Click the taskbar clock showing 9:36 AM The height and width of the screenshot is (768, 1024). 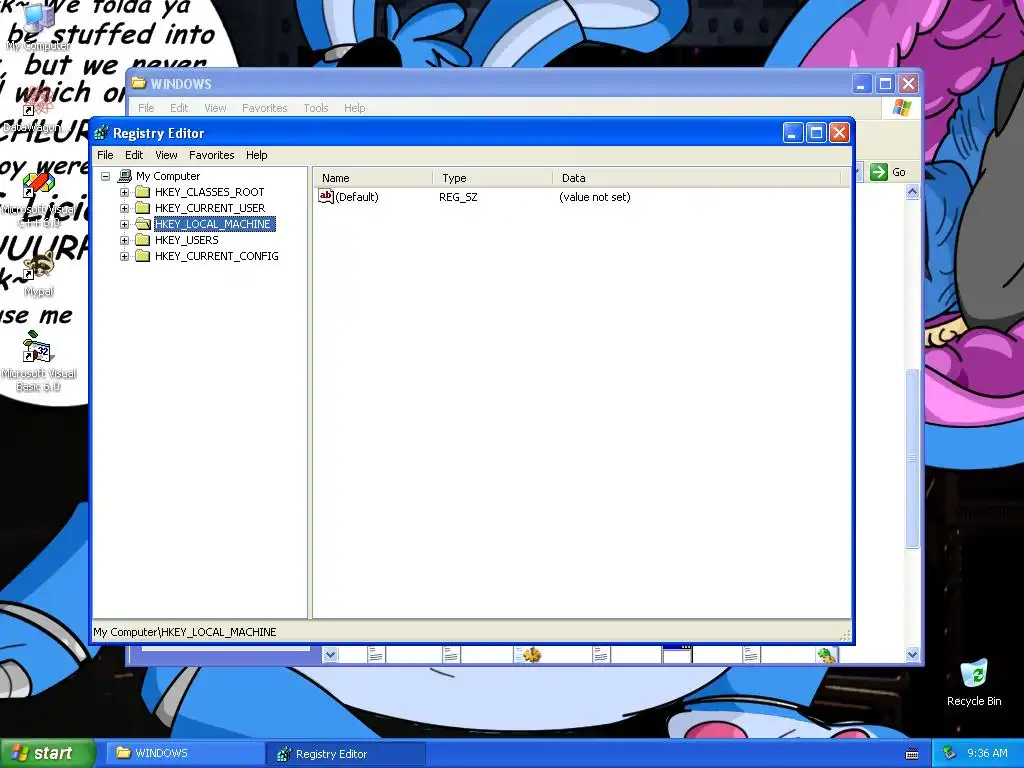tap(987, 754)
